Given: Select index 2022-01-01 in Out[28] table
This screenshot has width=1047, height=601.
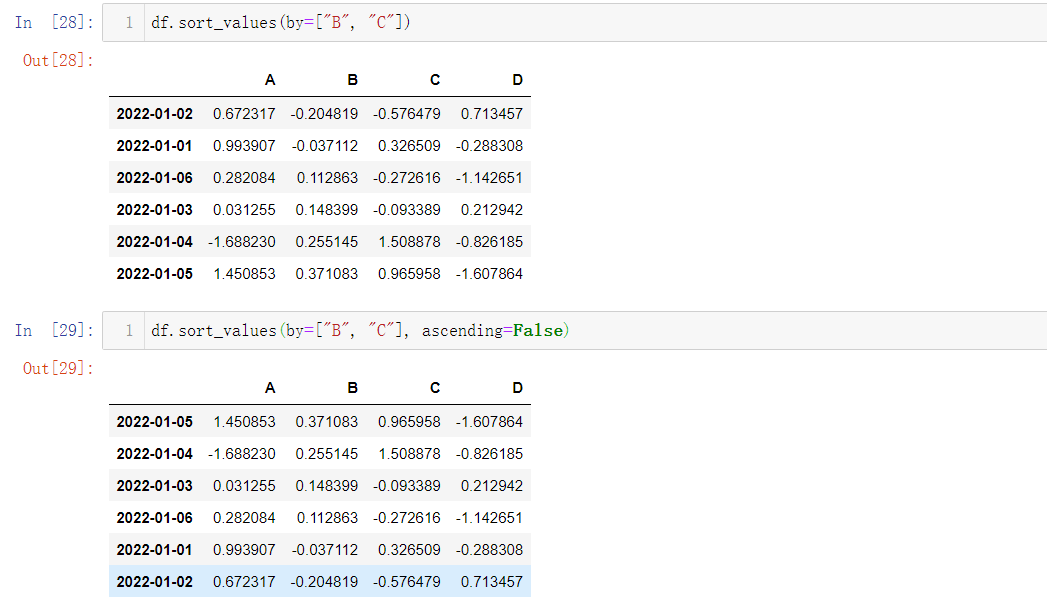Looking at the screenshot, I should pos(154,146).
